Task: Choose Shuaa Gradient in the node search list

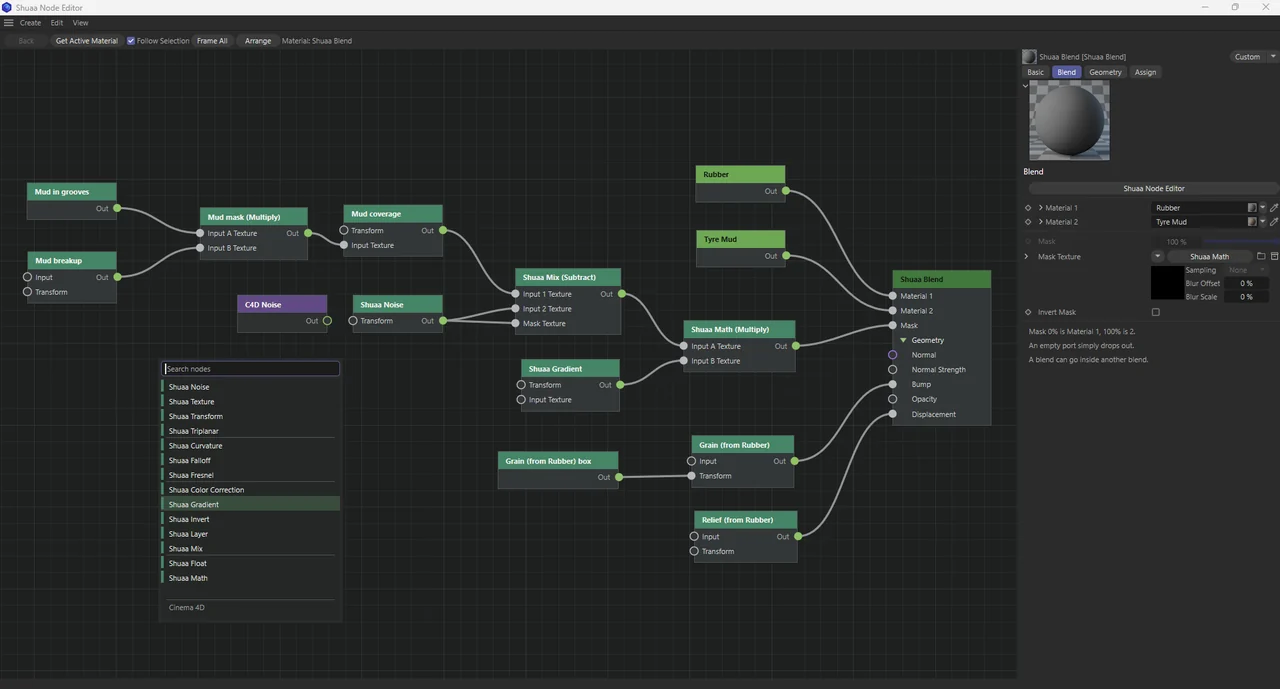Action: pyautogui.click(x=250, y=505)
